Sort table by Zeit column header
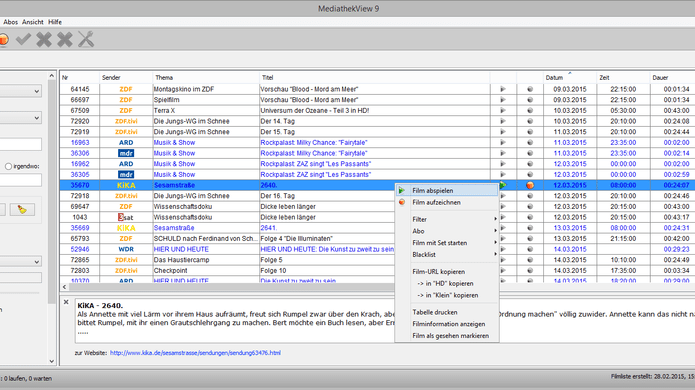 (x=624, y=78)
